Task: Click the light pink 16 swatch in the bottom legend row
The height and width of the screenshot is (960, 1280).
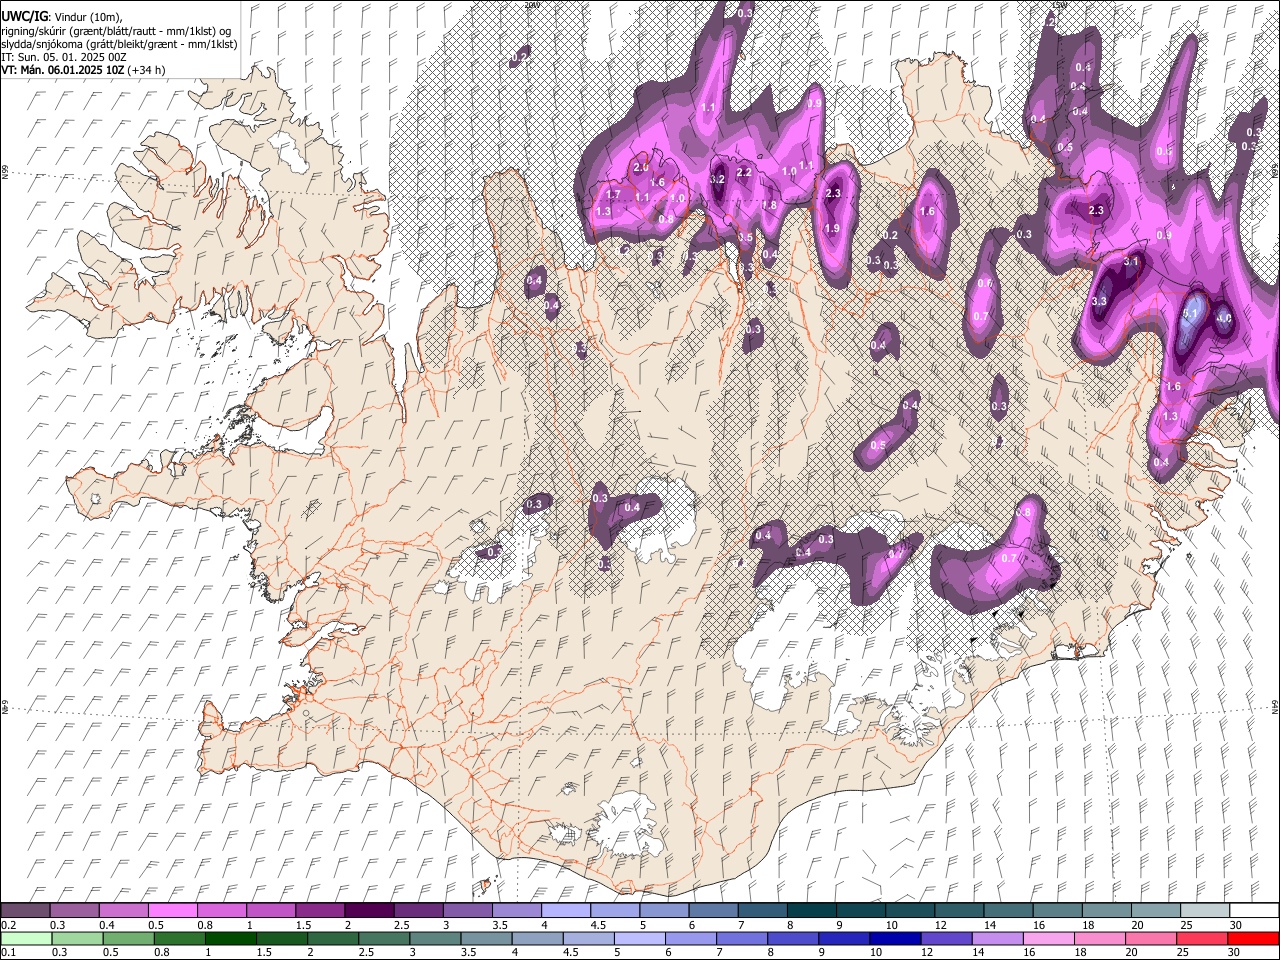Action: tap(1049, 939)
